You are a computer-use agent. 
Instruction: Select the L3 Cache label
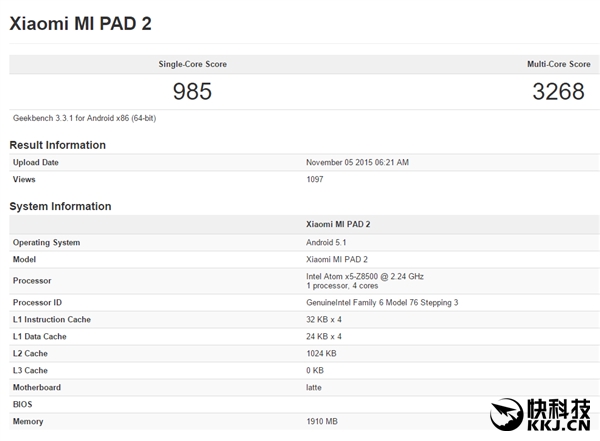[x=30, y=371]
